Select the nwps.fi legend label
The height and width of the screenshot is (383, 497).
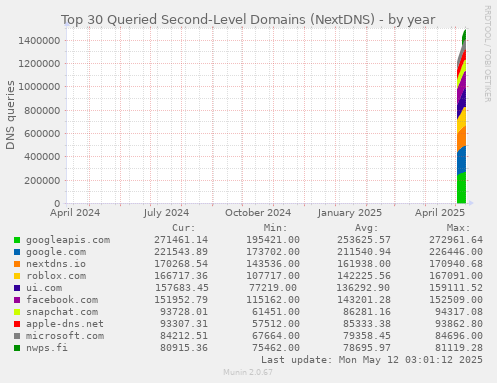click(x=47, y=348)
